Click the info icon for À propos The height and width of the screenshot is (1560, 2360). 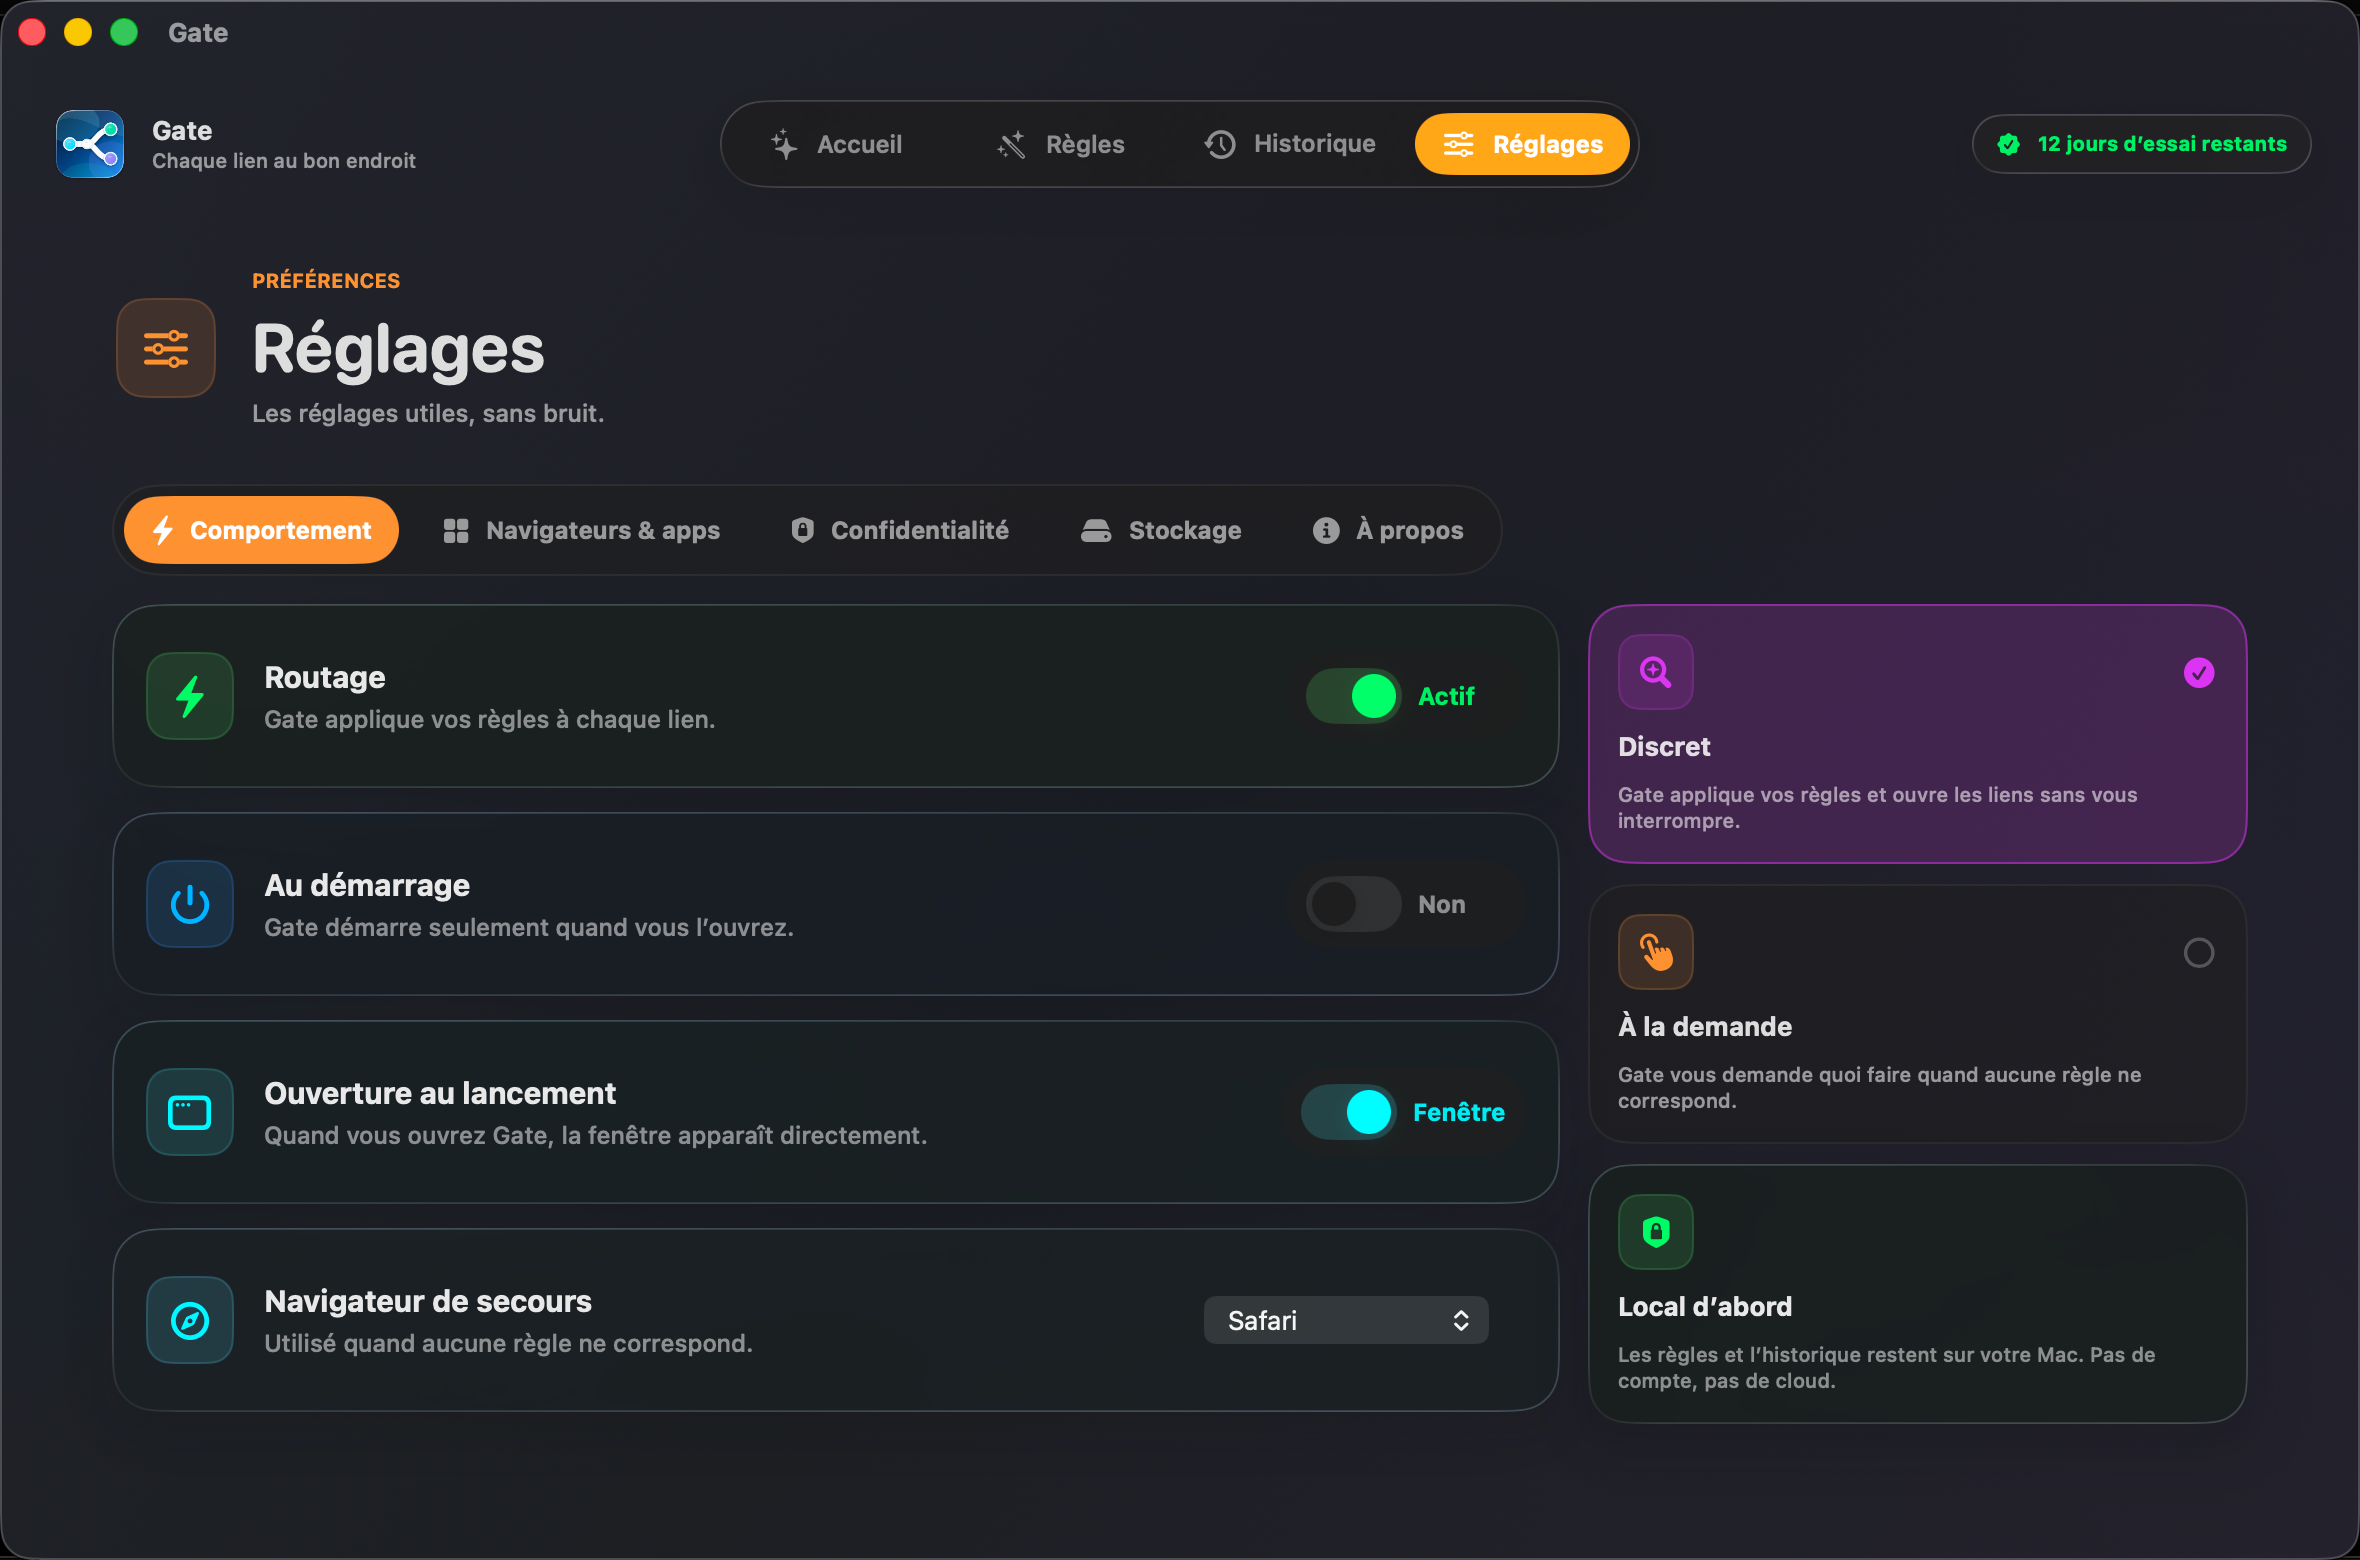pyautogui.click(x=1326, y=530)
